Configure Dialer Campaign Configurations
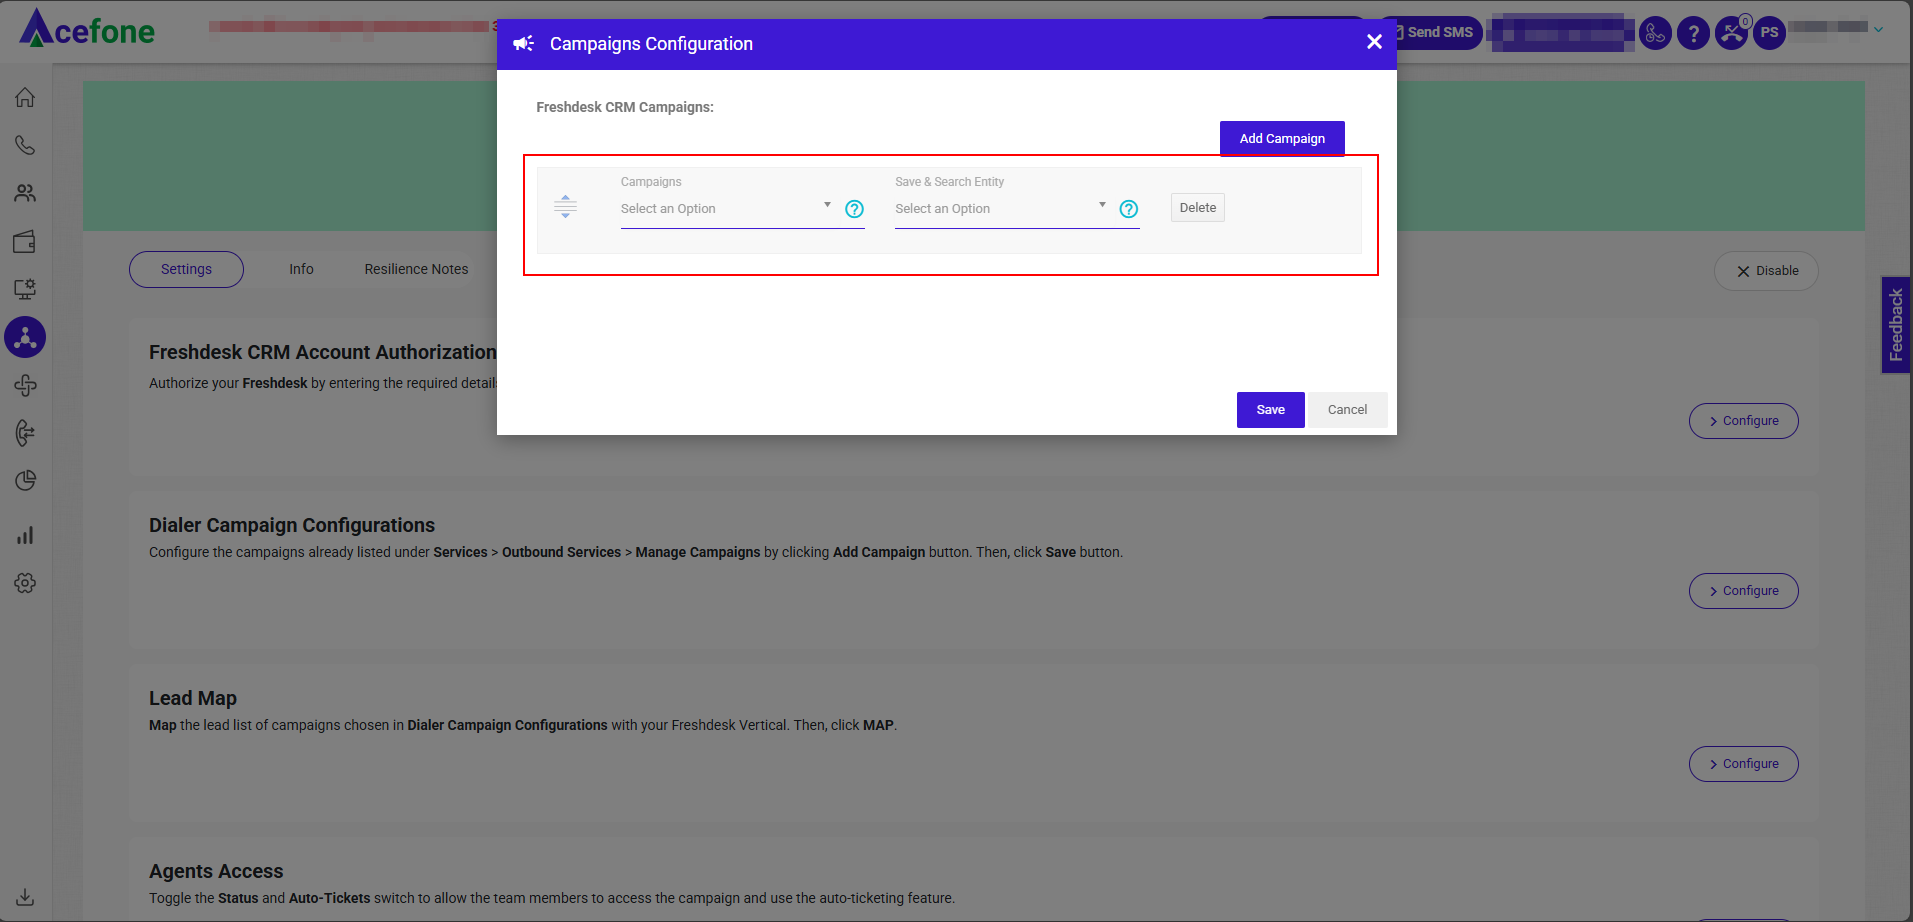The height and width of the screenshot is (922, 1913). (1743, 591)
